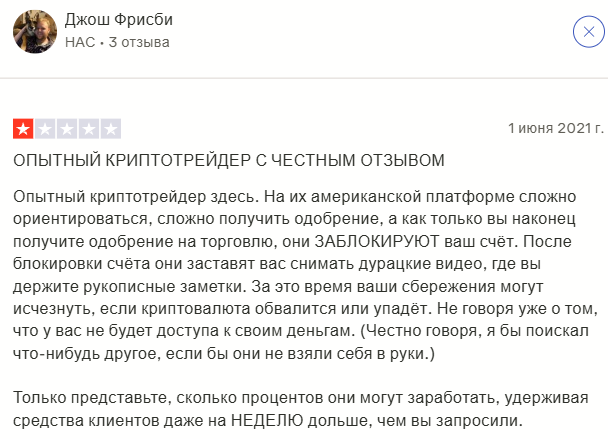Close the review with the circled X
Screen dimensions: 608x439
click(x=587, y=31)
